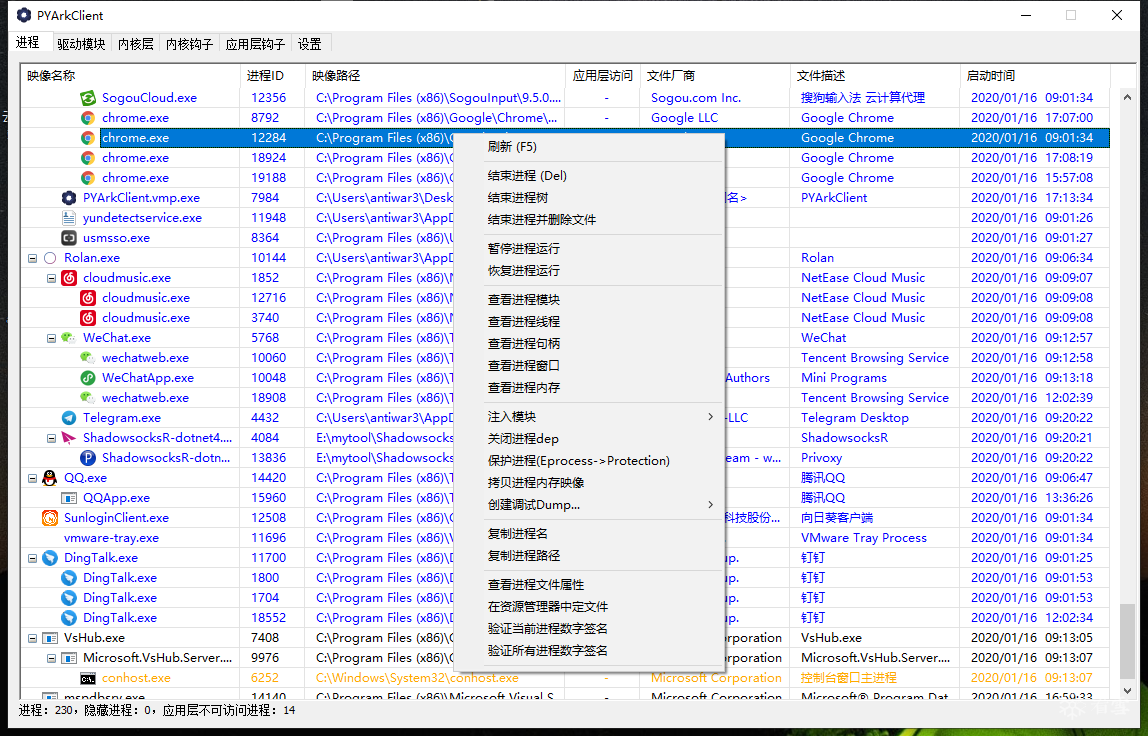Sort by 映像名称 column header

click(x=130, y=75)
